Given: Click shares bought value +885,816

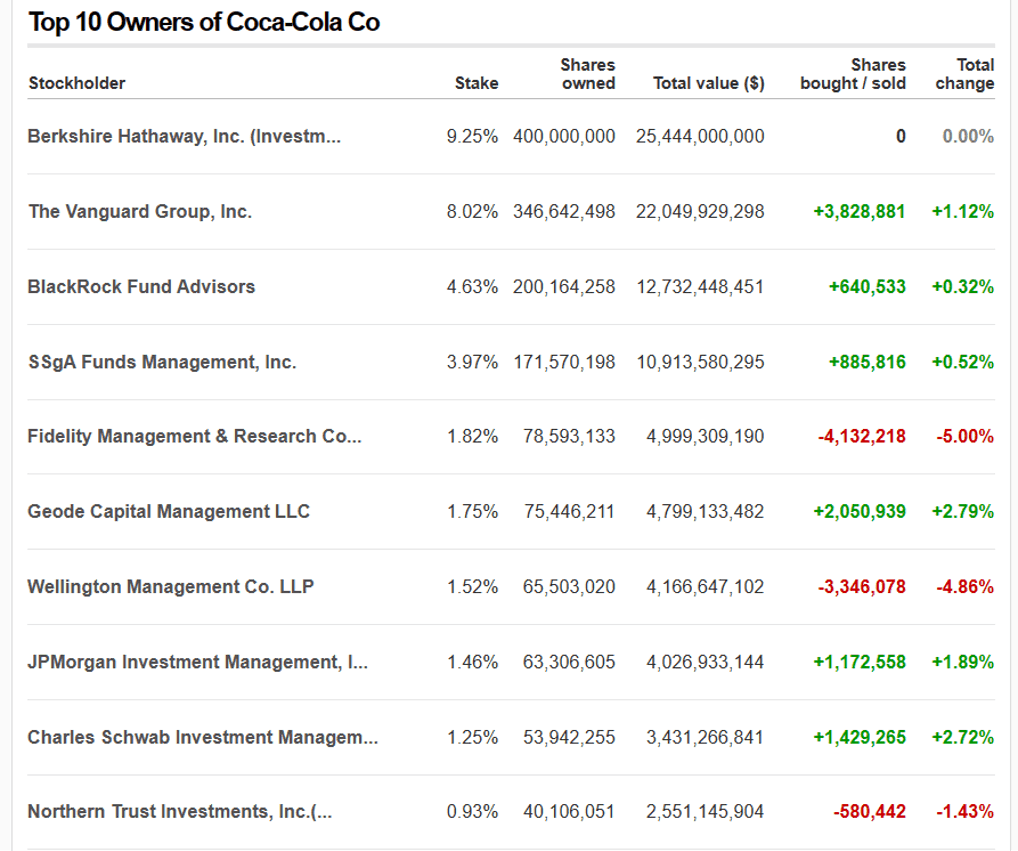Looking at the screenshot, I should pyautogui.click(x=867, y=362).
